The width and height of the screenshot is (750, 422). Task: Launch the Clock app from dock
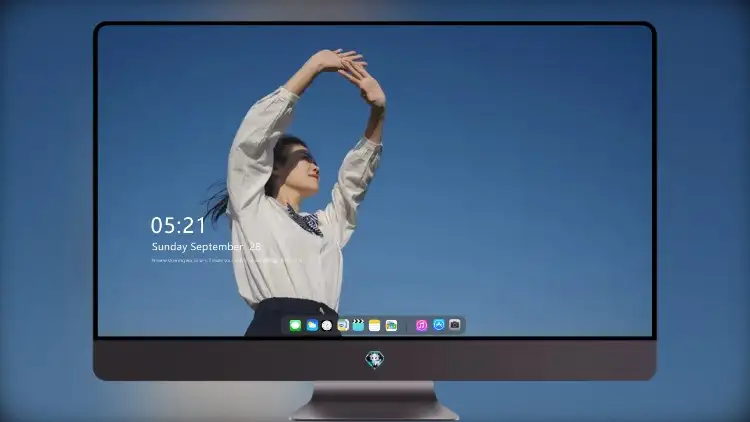click(x=327, y=326)
